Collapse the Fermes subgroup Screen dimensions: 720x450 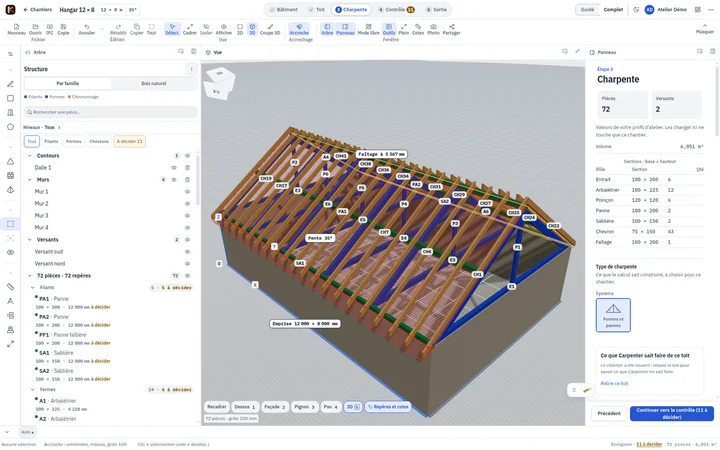click(33, 389)
